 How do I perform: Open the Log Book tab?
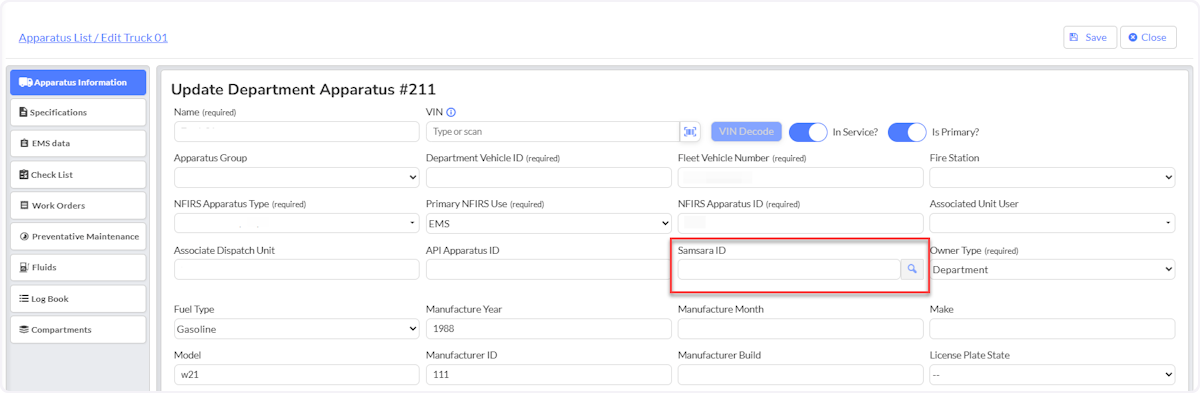[78, 298]
